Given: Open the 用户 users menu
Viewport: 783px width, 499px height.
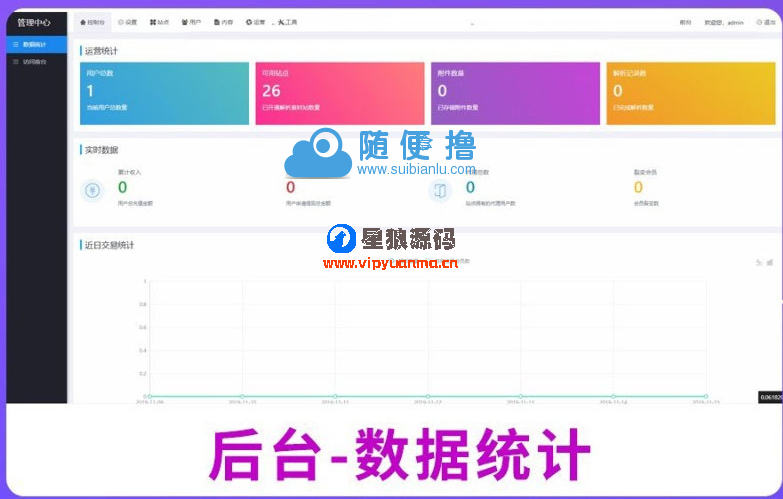Looking at the screenshot, I should 191,22.
